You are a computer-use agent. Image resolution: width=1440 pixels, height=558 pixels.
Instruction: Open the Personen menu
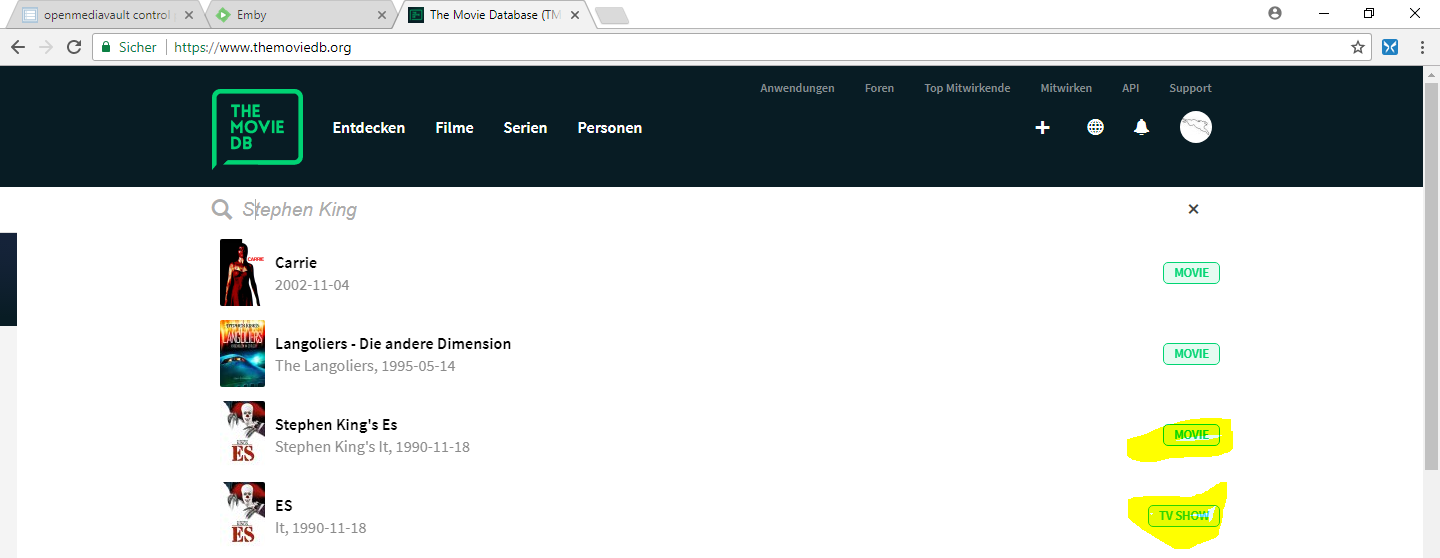[x=610, y=128]
